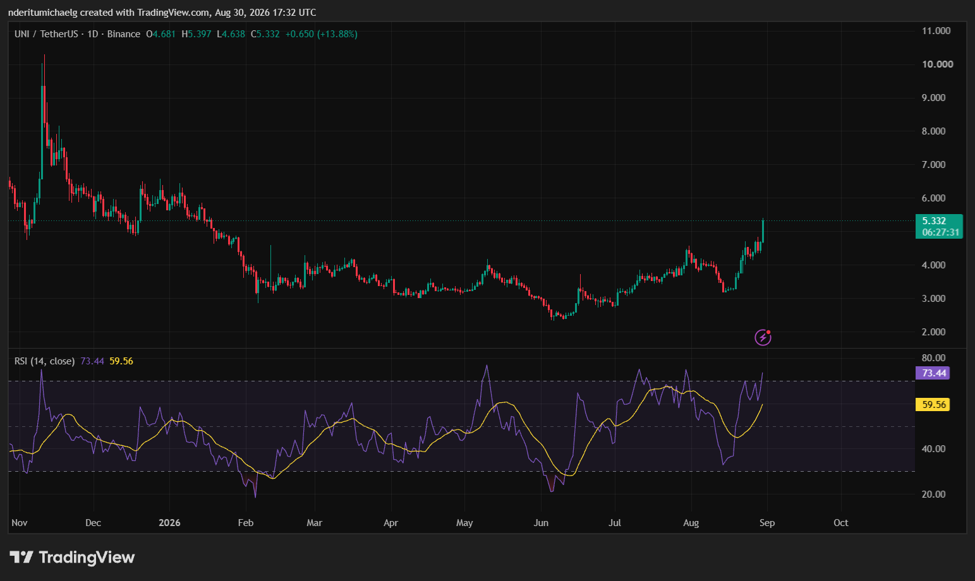Click the Nov label on time axis

[19, 523]
